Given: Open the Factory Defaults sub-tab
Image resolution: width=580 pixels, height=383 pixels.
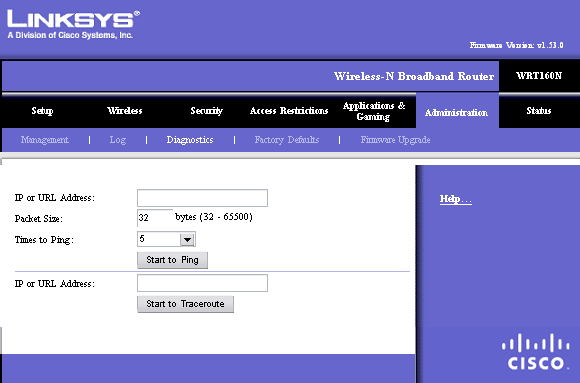Looking at the screenshot, I should (287, 140).
